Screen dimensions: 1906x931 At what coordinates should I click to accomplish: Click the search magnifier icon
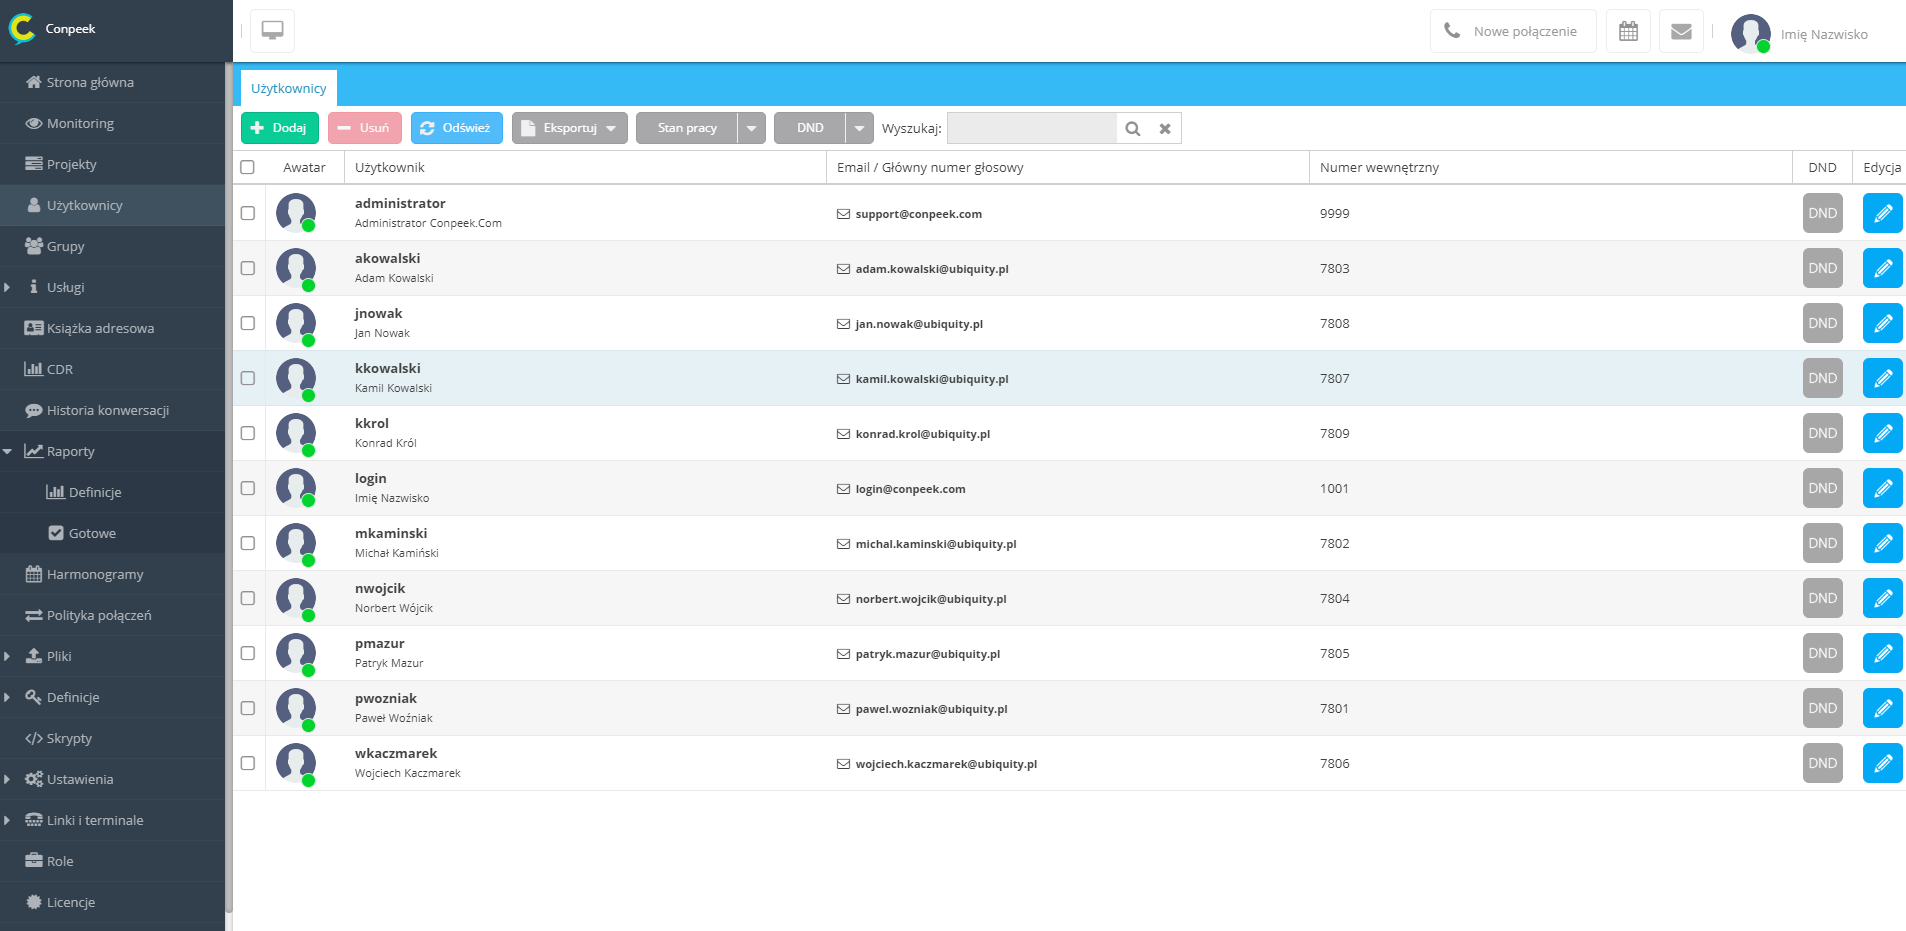(1133, 128)
